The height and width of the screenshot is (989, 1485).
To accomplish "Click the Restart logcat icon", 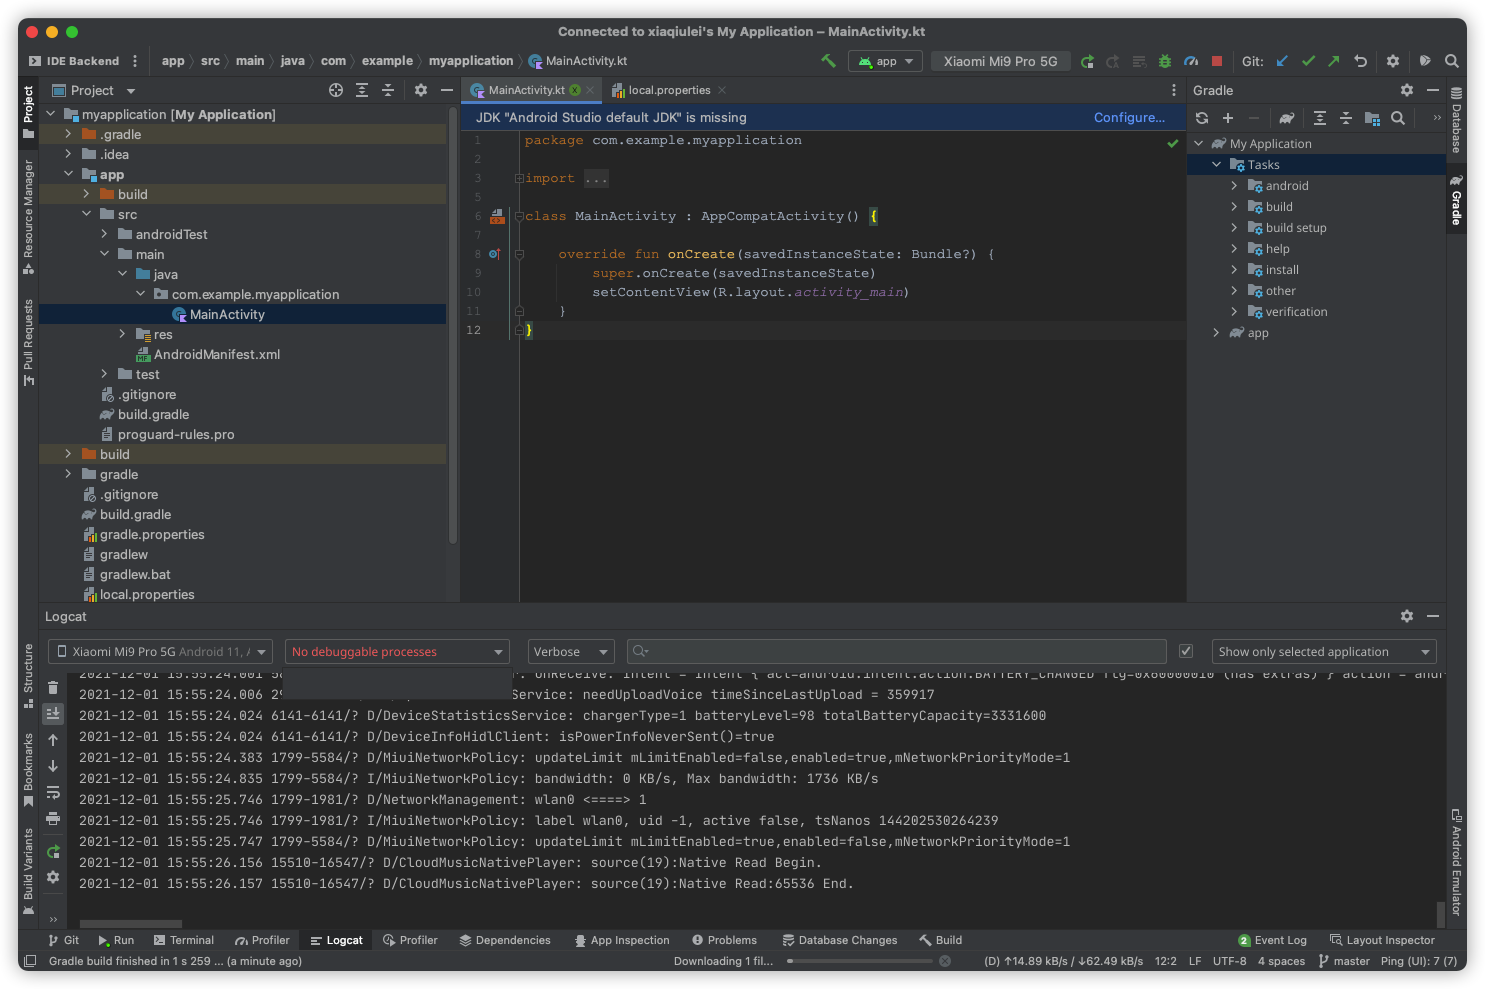I will [x=53, y=852].
